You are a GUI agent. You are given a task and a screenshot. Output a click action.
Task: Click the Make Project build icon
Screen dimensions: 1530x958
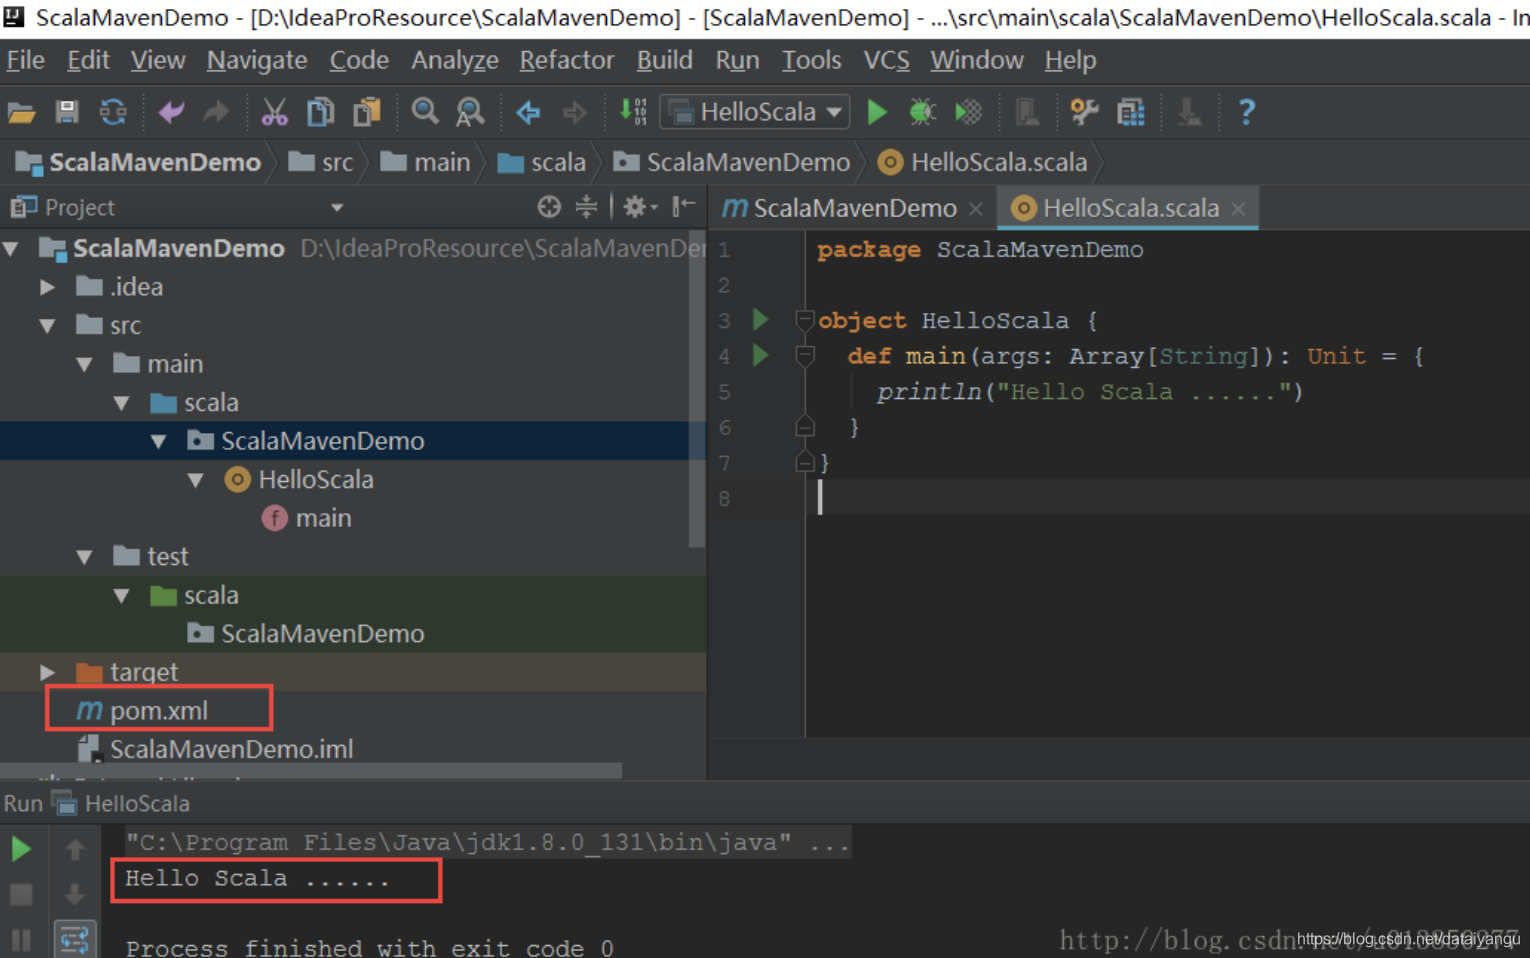[x=633, y=112]
